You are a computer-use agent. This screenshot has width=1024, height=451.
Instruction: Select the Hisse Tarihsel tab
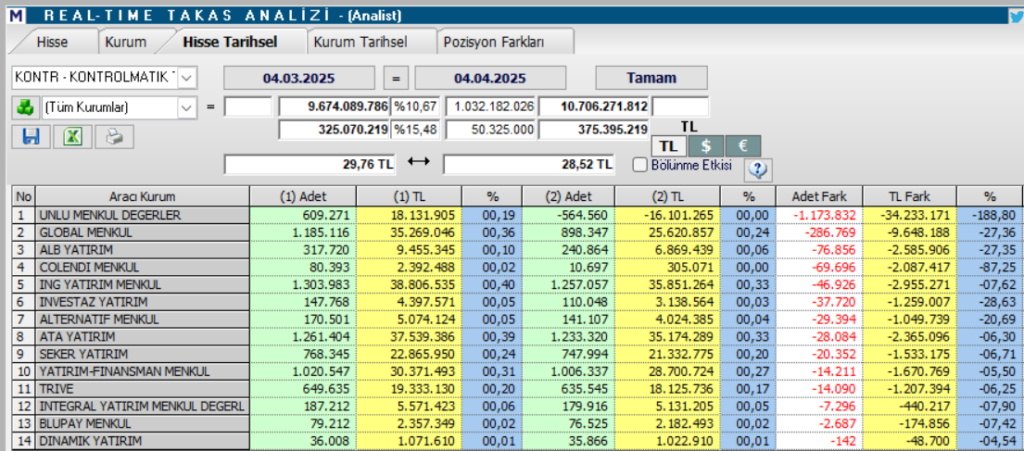click(x=230, y=42)
